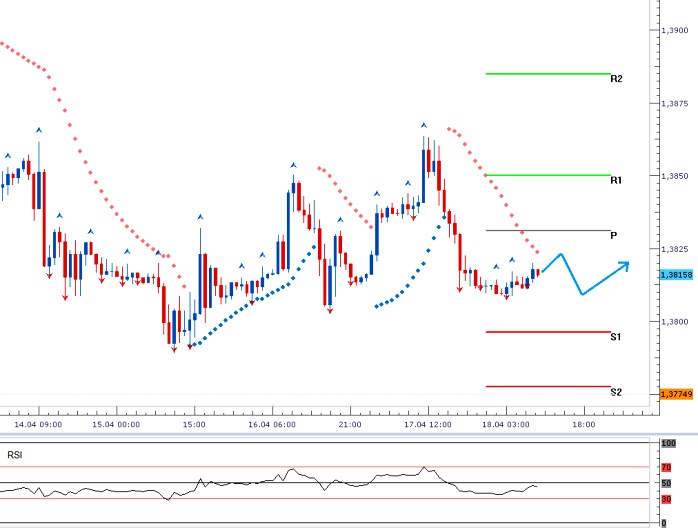Click the 15.04 00:00 time label
Screen dimensions: 698x528
pyautogui.click(x=116, y=424)
